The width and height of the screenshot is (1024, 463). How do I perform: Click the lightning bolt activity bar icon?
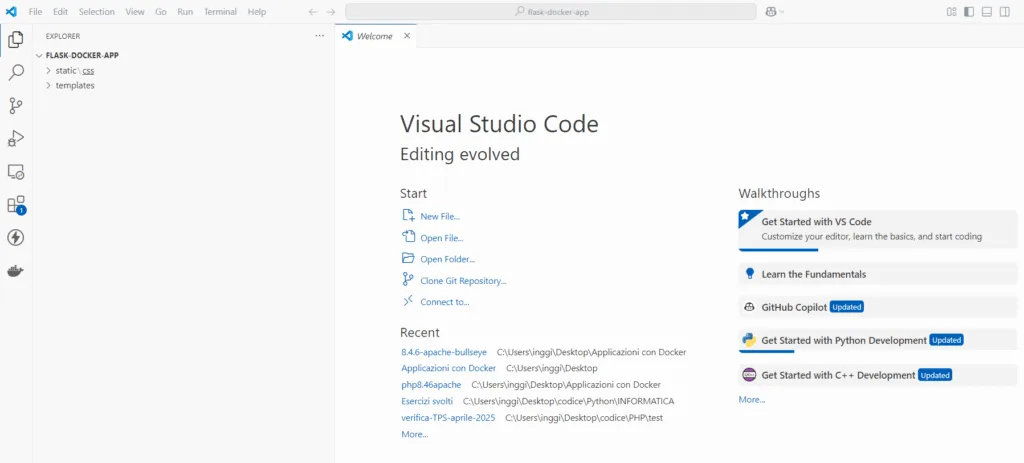(x=16, y=238)
